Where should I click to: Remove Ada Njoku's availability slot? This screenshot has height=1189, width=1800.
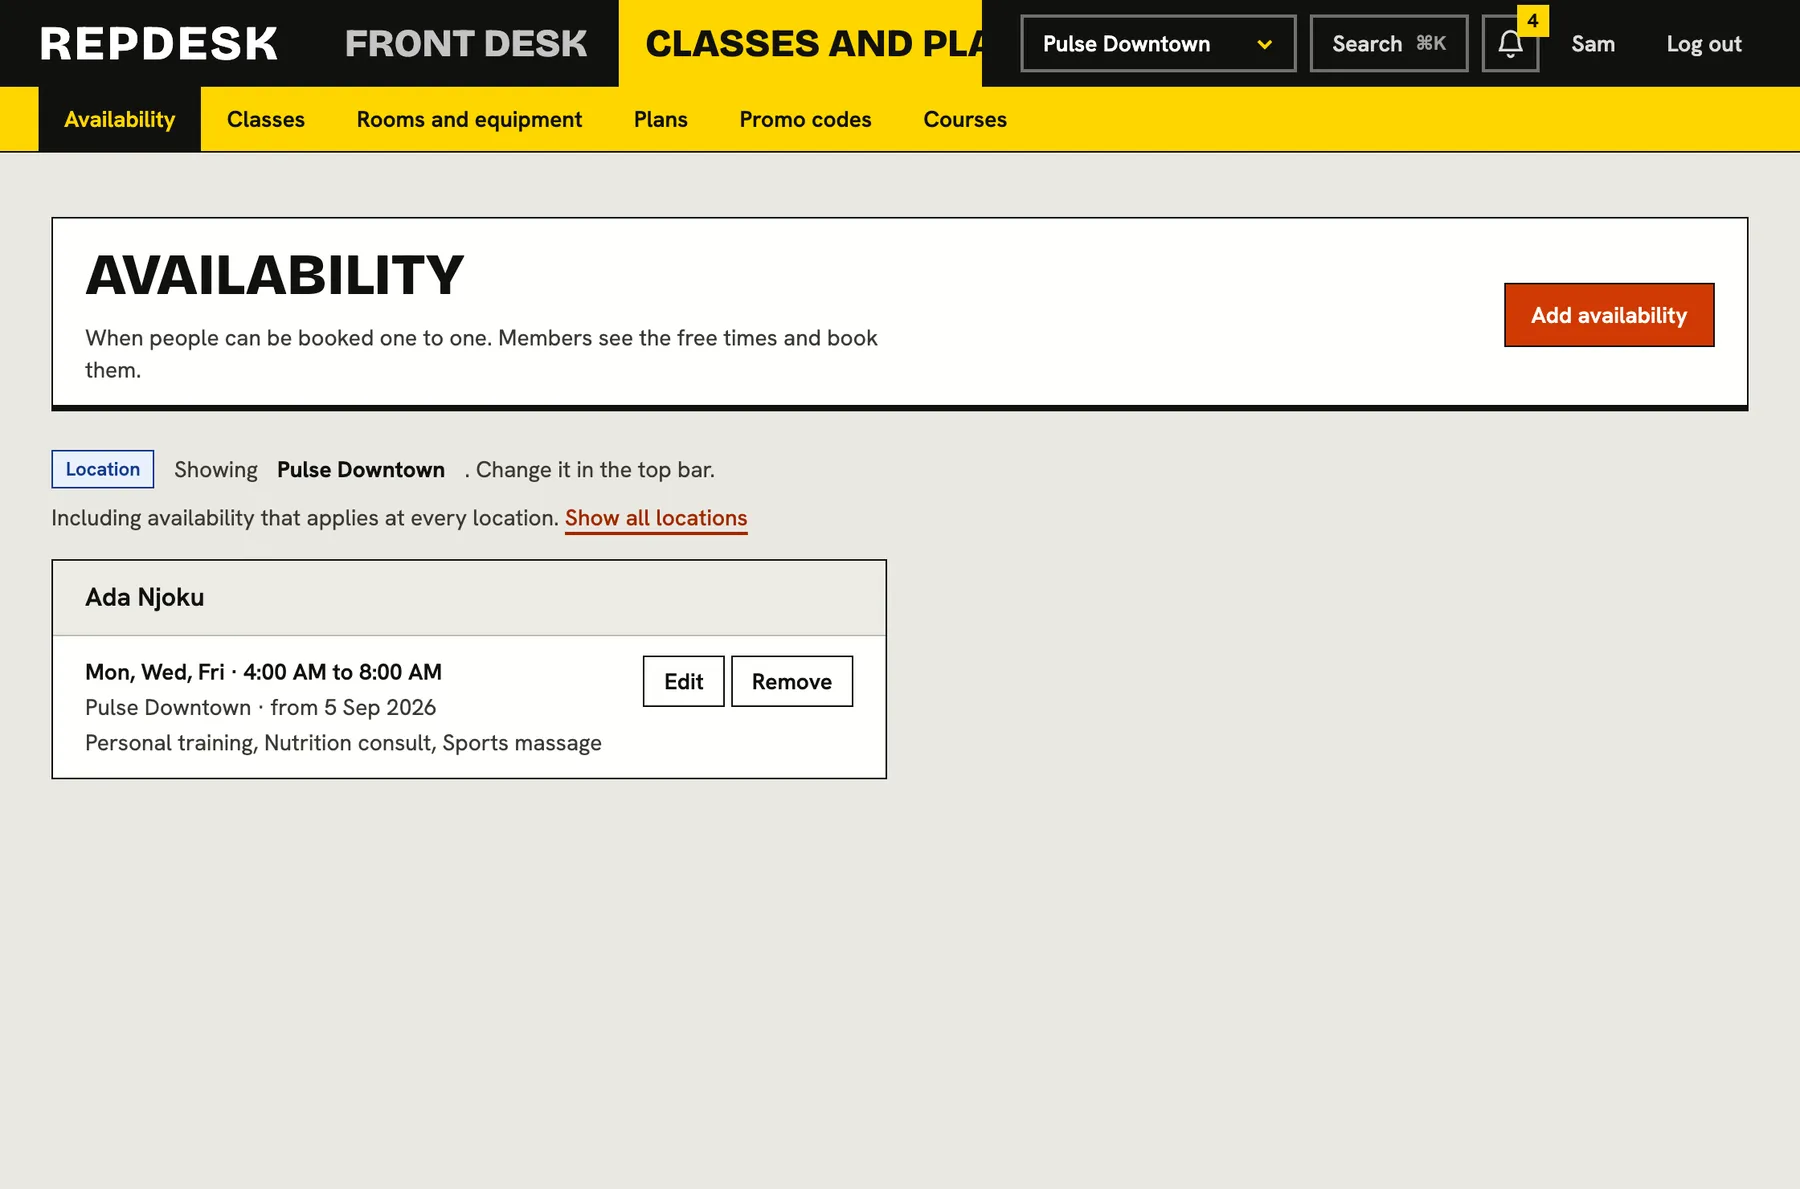point(792,681)
